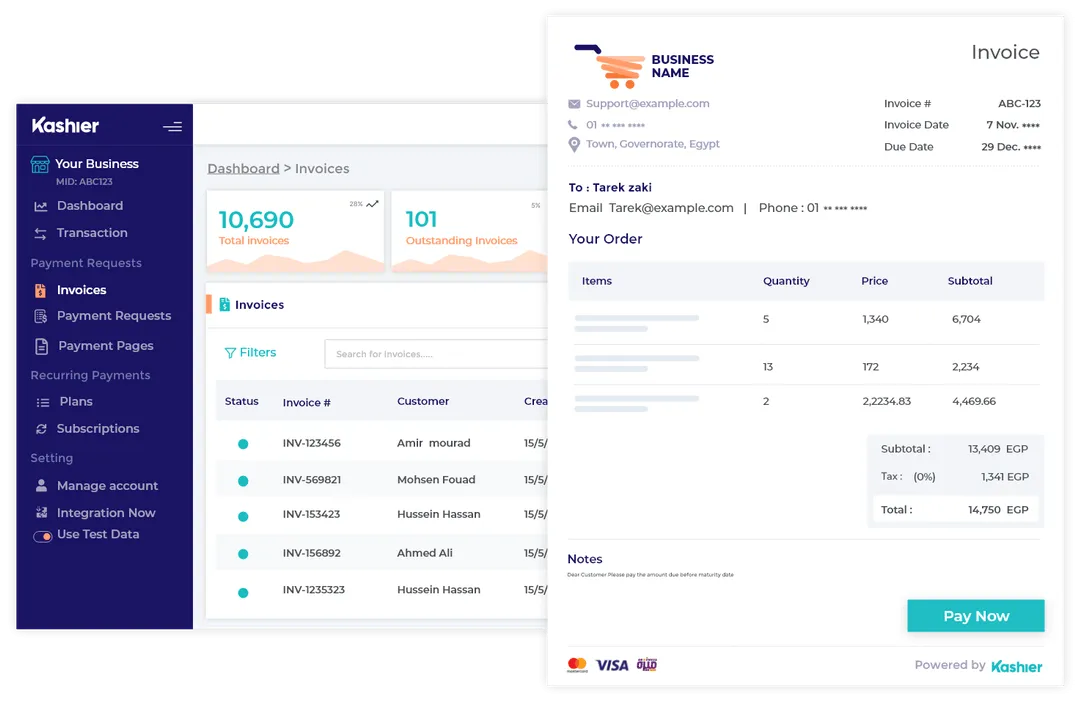Click the Kashier logo in the sidebar
The width and height of the screenshot is (1080, 702).
(65, 125)
